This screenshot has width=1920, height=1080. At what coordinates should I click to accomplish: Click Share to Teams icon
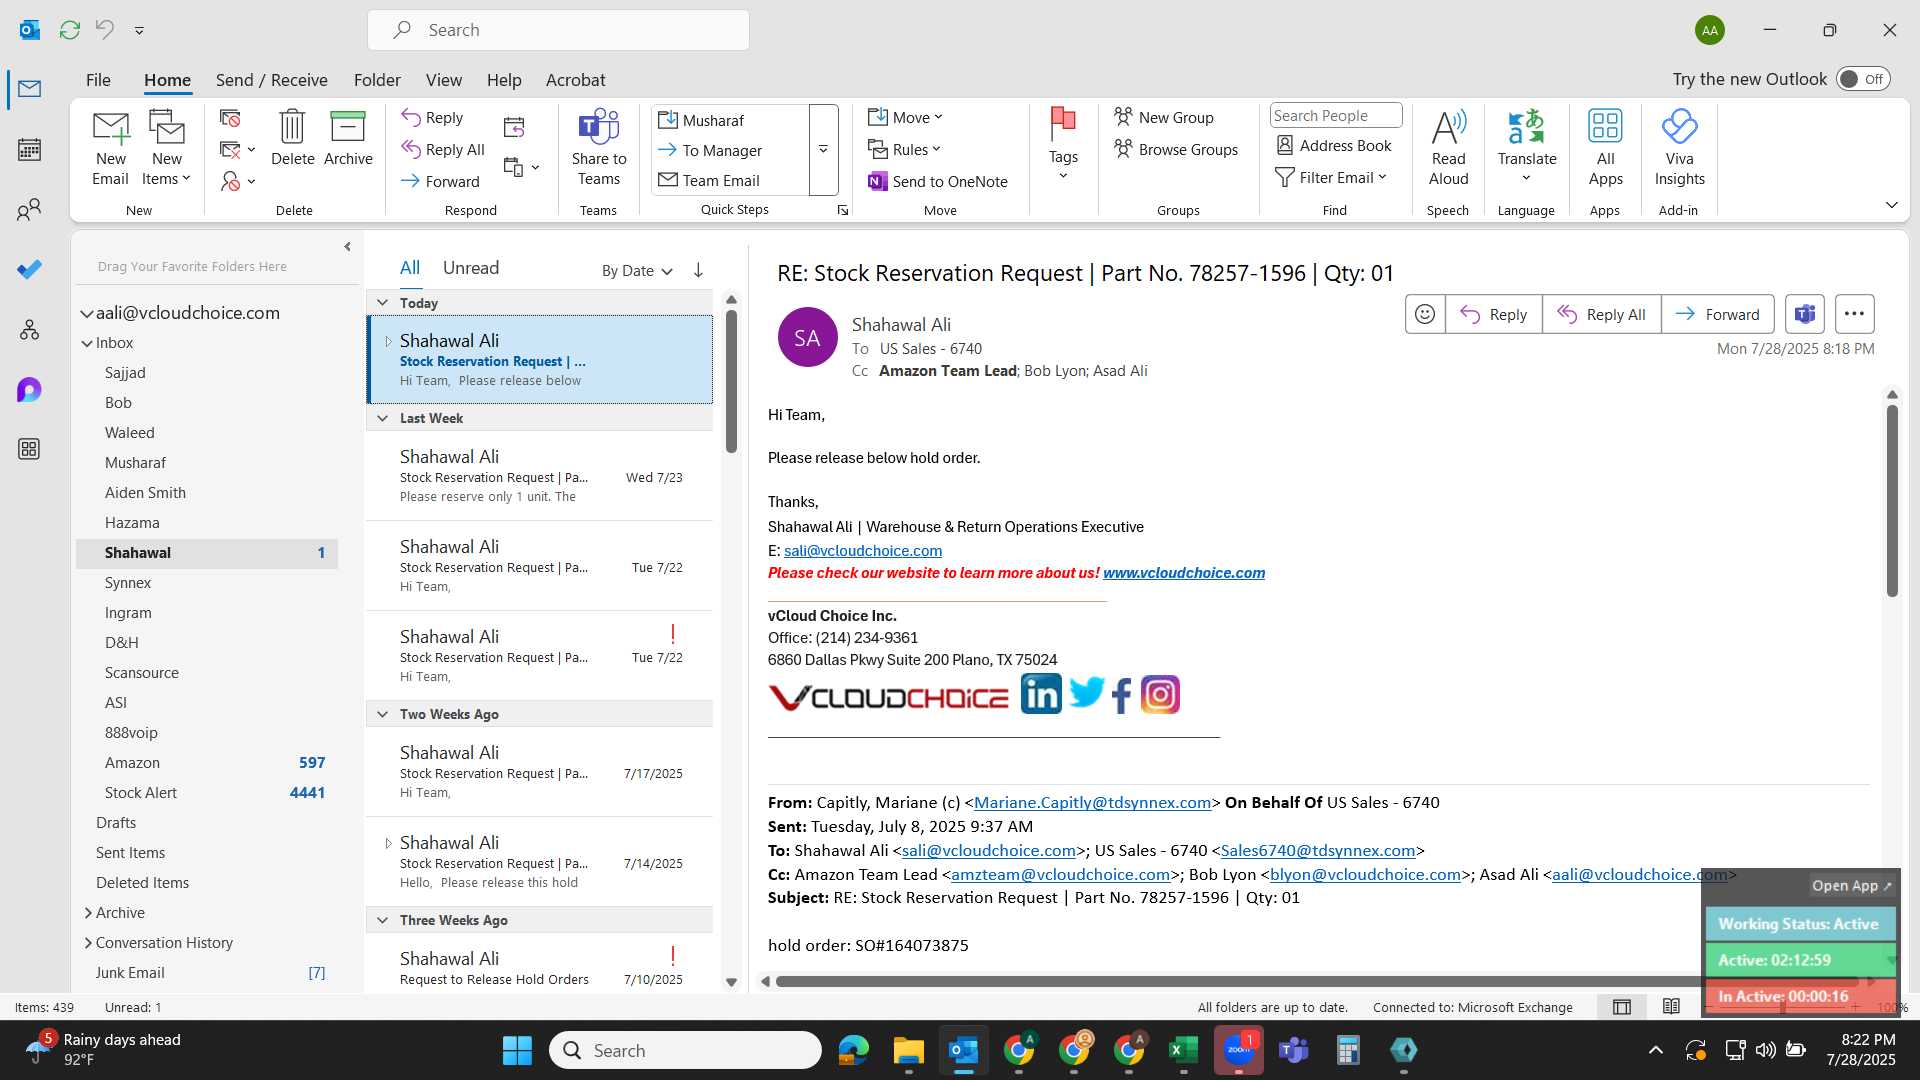(x=599, y=148)
